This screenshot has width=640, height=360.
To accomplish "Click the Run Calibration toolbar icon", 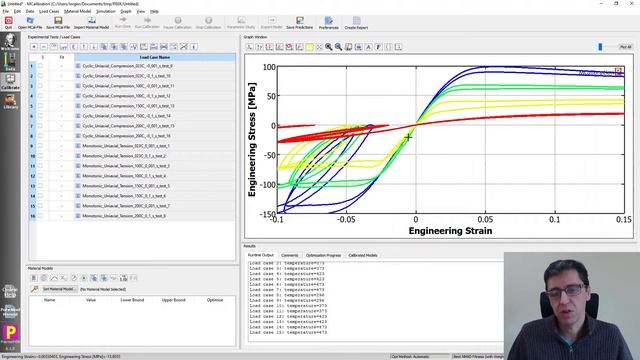I will [x=147, y=22].
